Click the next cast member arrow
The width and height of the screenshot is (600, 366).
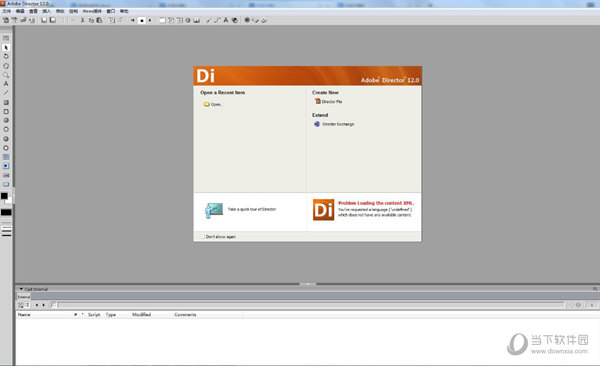pyautogui.click(x=44, y=305)
